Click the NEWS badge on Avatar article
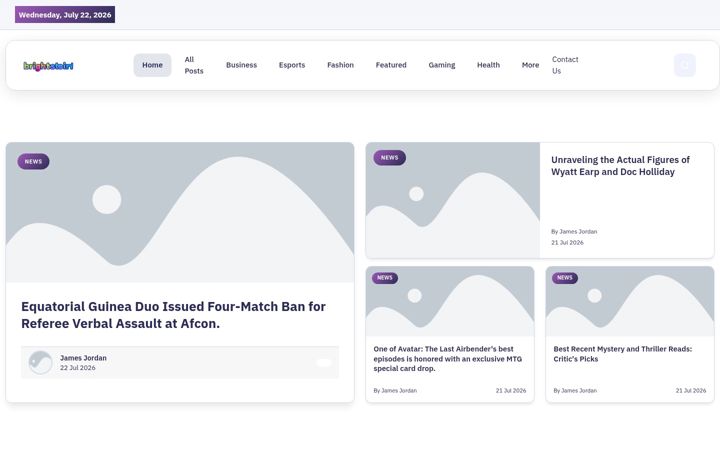 click(385, 278)
